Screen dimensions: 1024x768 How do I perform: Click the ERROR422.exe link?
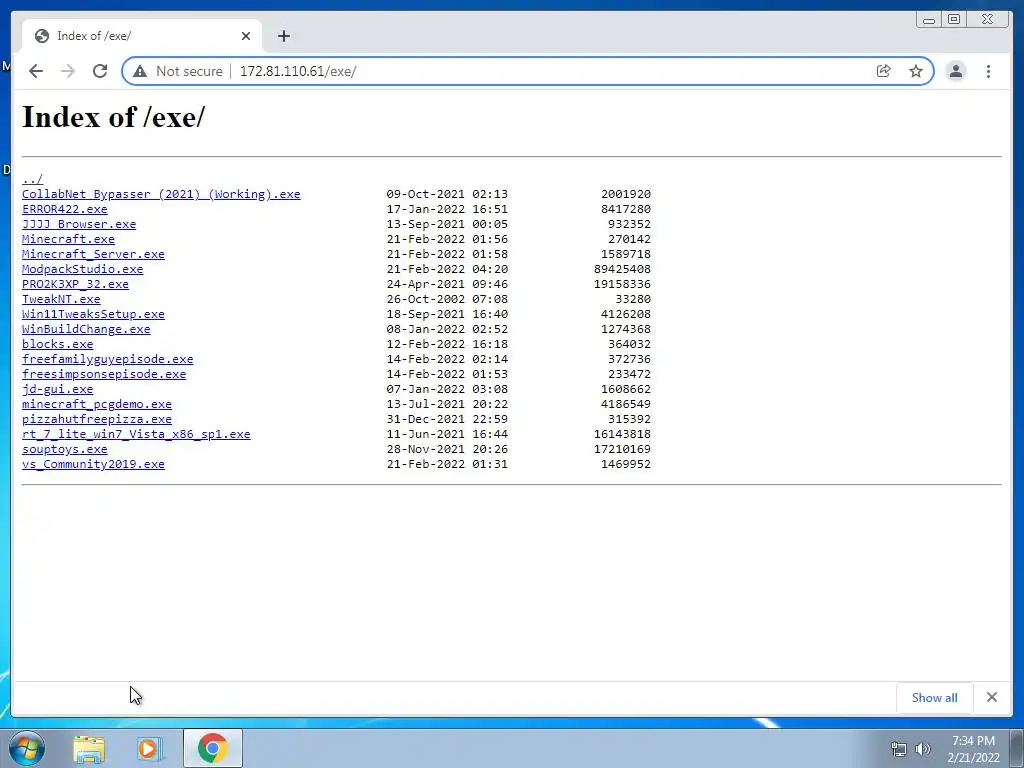[65, 209]
